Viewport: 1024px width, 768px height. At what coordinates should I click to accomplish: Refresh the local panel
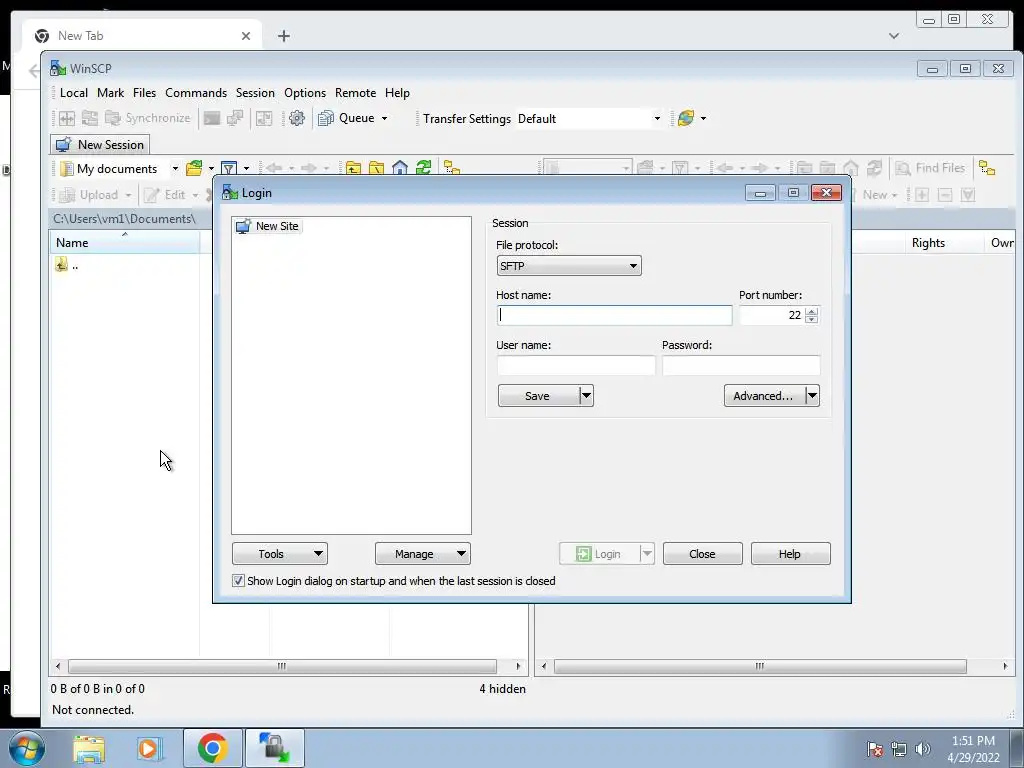click(423, 168)
